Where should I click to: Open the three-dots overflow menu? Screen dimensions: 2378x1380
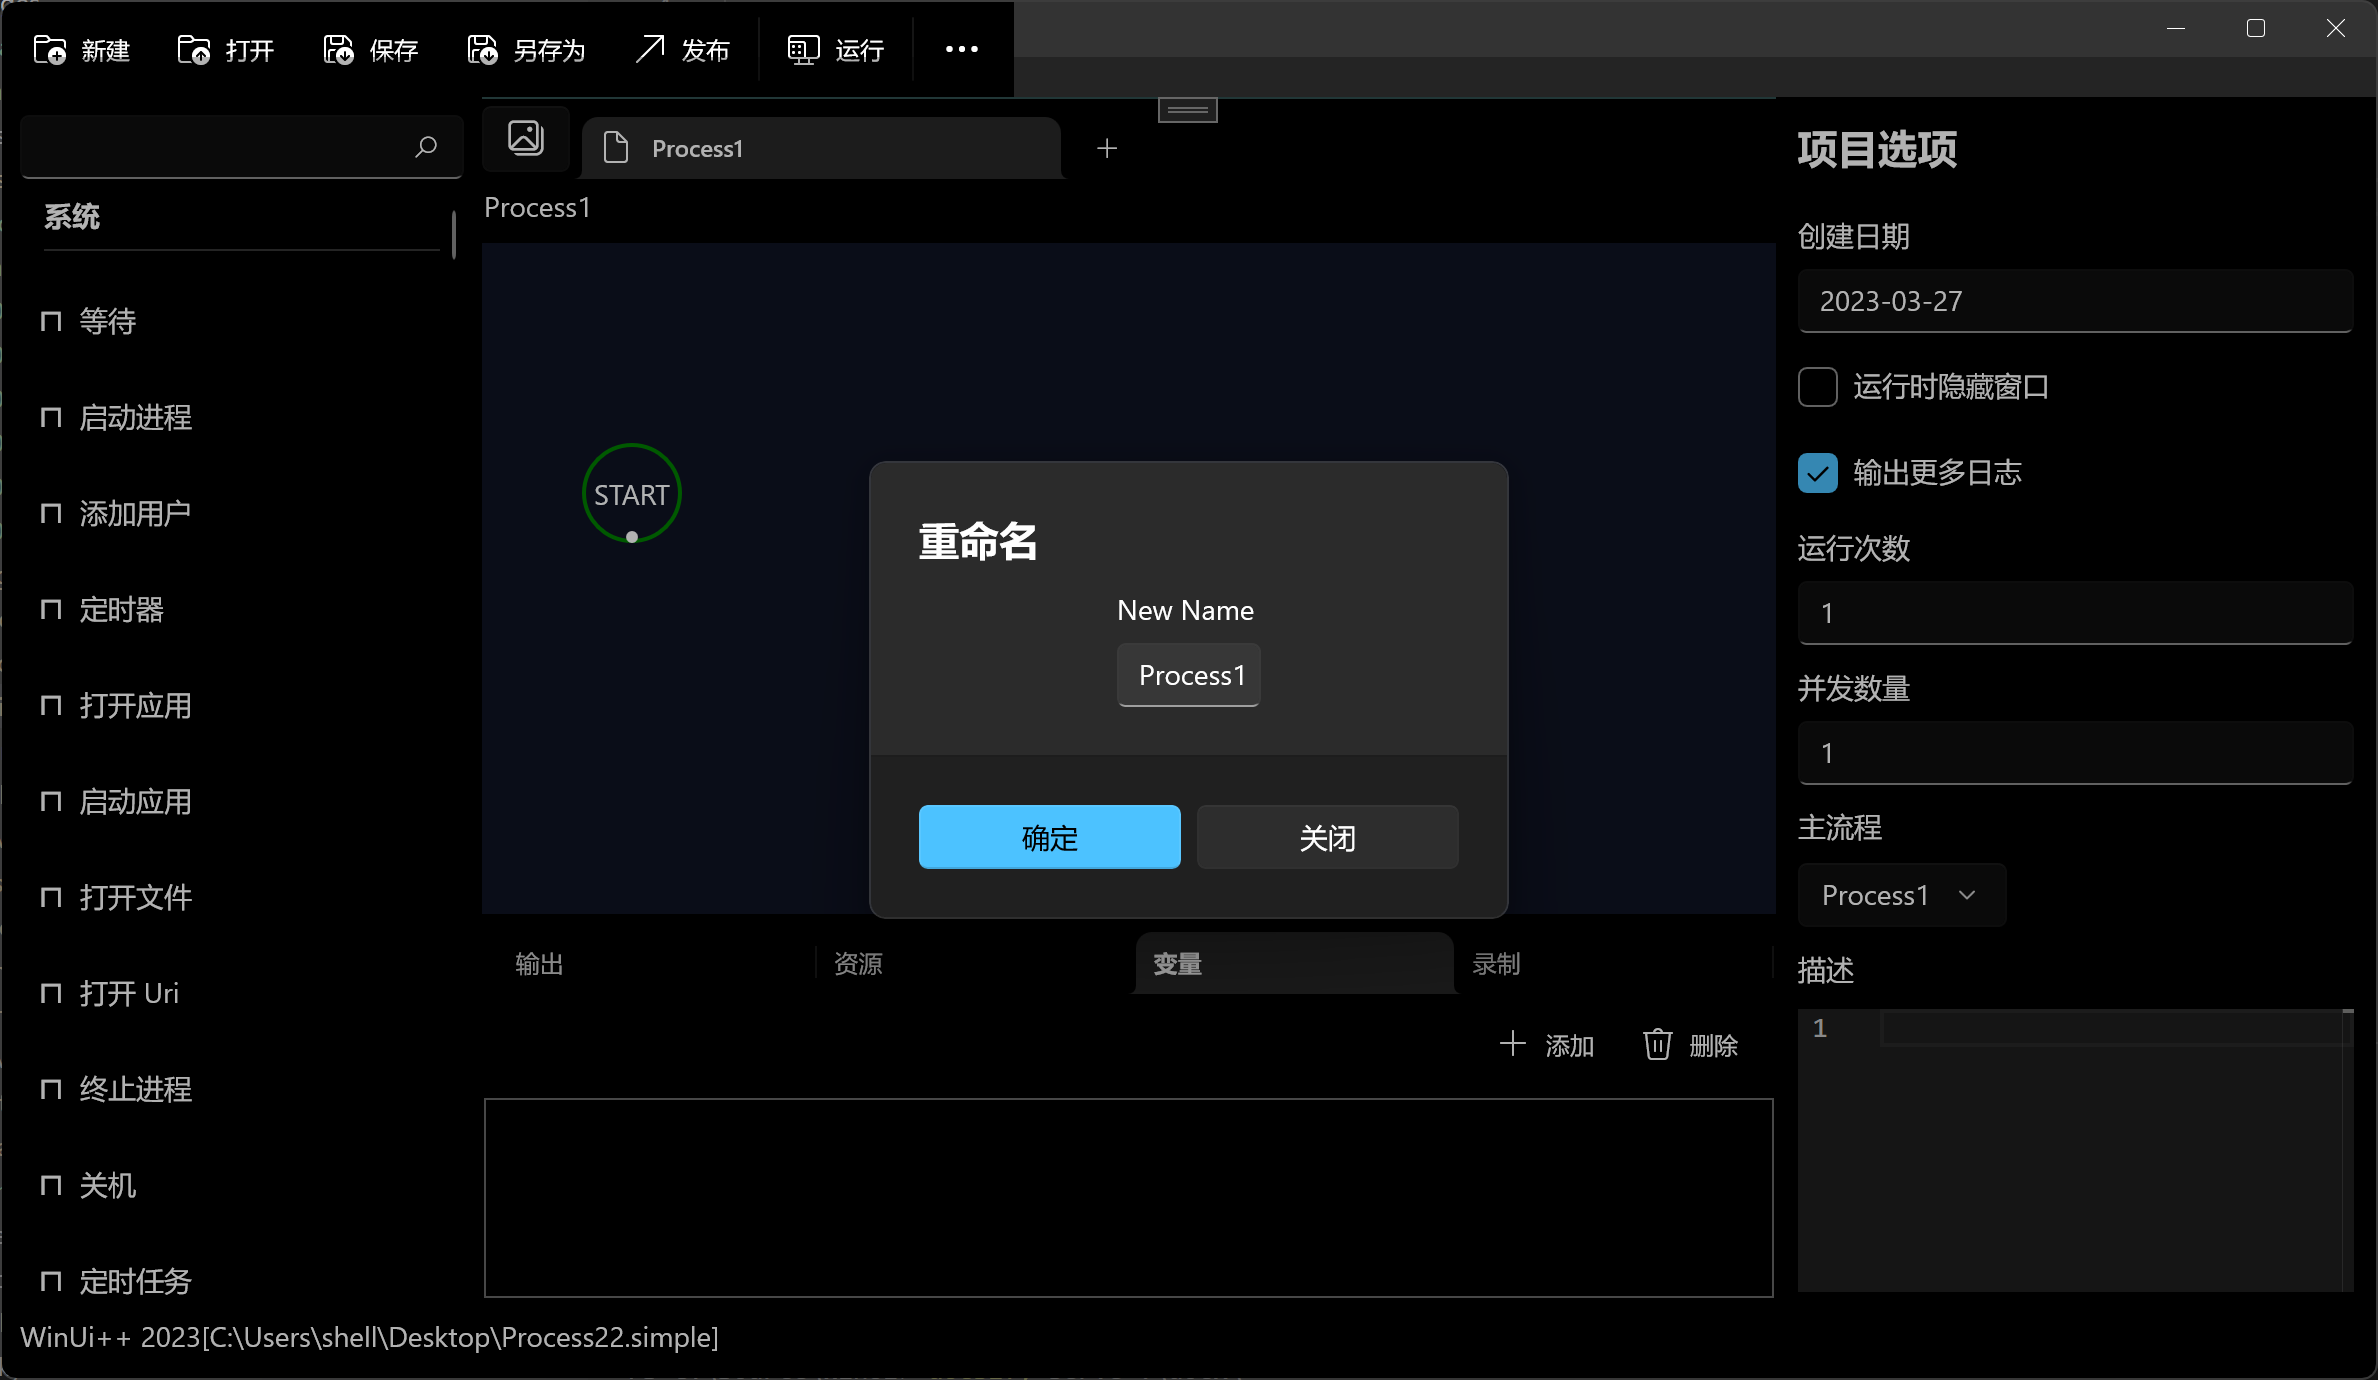pyautogui.click(x=961, y=49)
